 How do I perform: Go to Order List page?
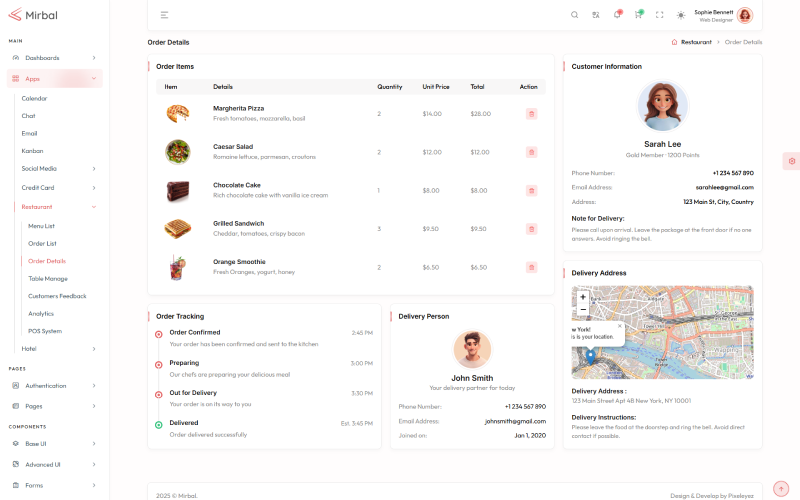tap(42, 243)
